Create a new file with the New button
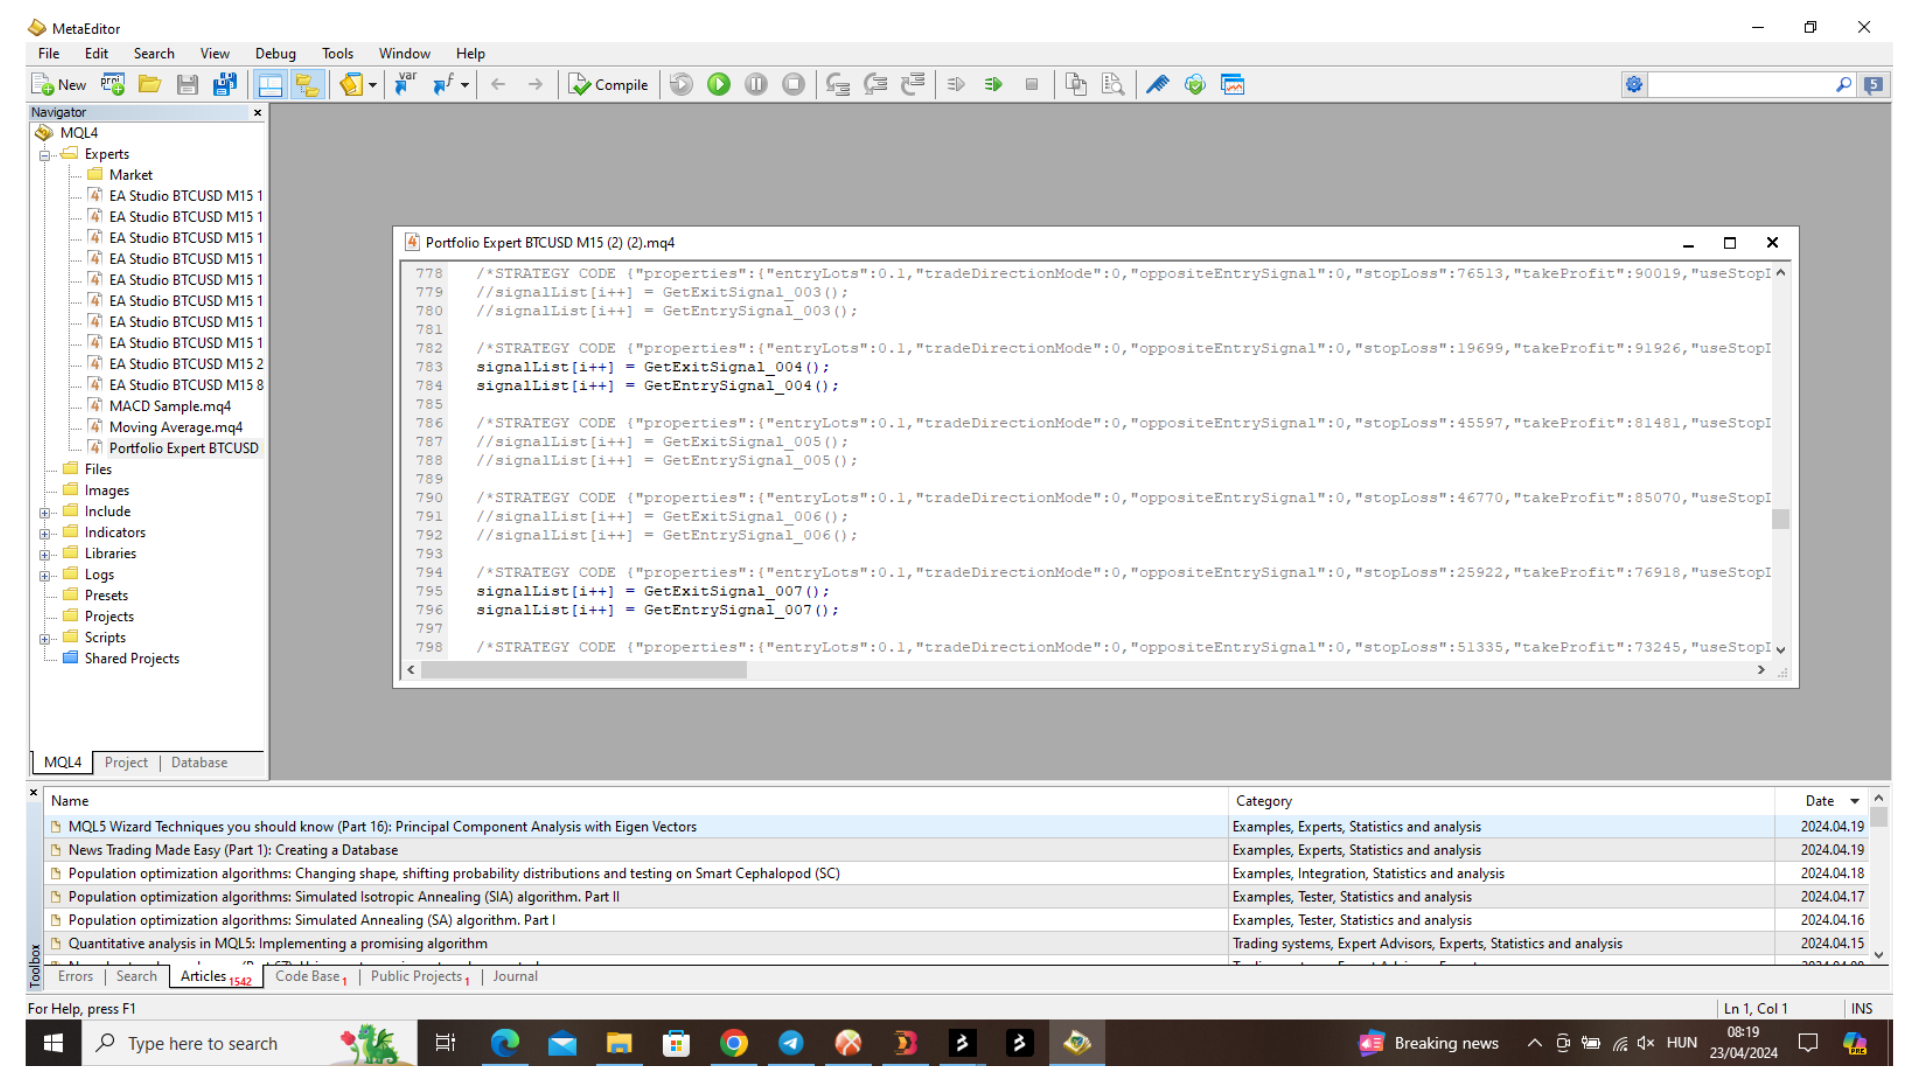1920x1080 pixels. point(59,85)
